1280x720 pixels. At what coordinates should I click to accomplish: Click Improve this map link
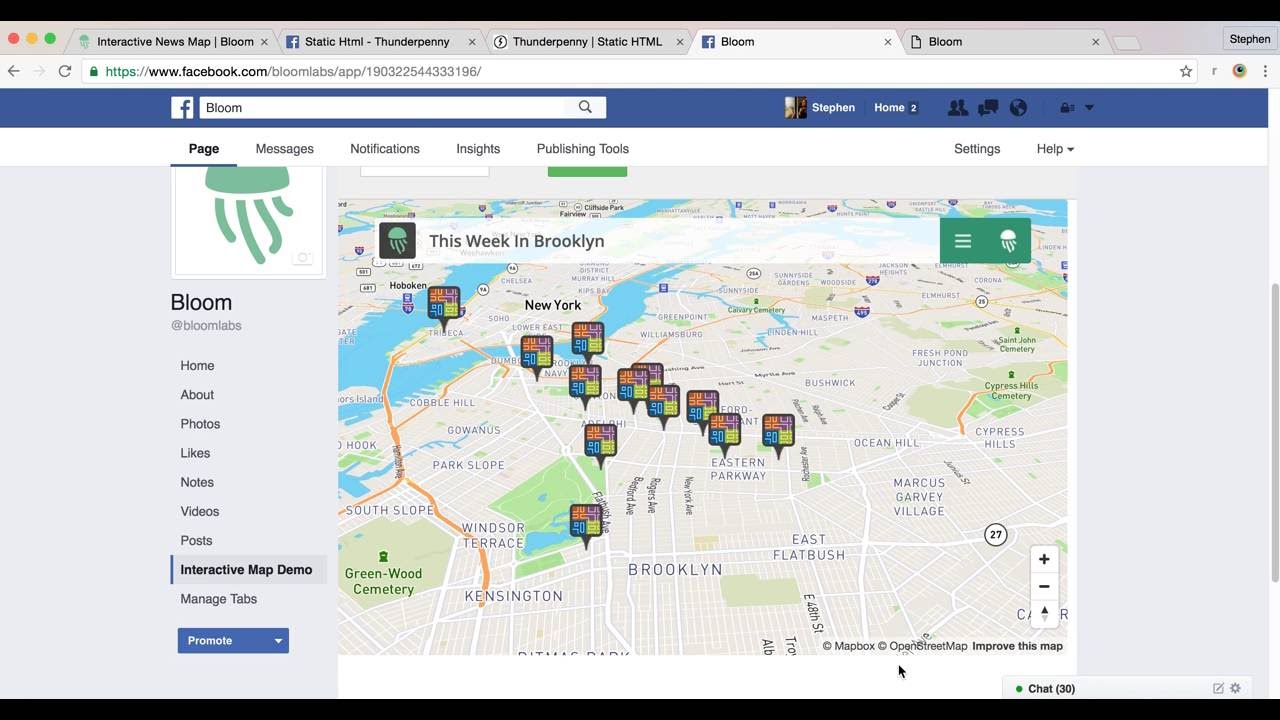pyautogui.click(x=1017, y=646)
